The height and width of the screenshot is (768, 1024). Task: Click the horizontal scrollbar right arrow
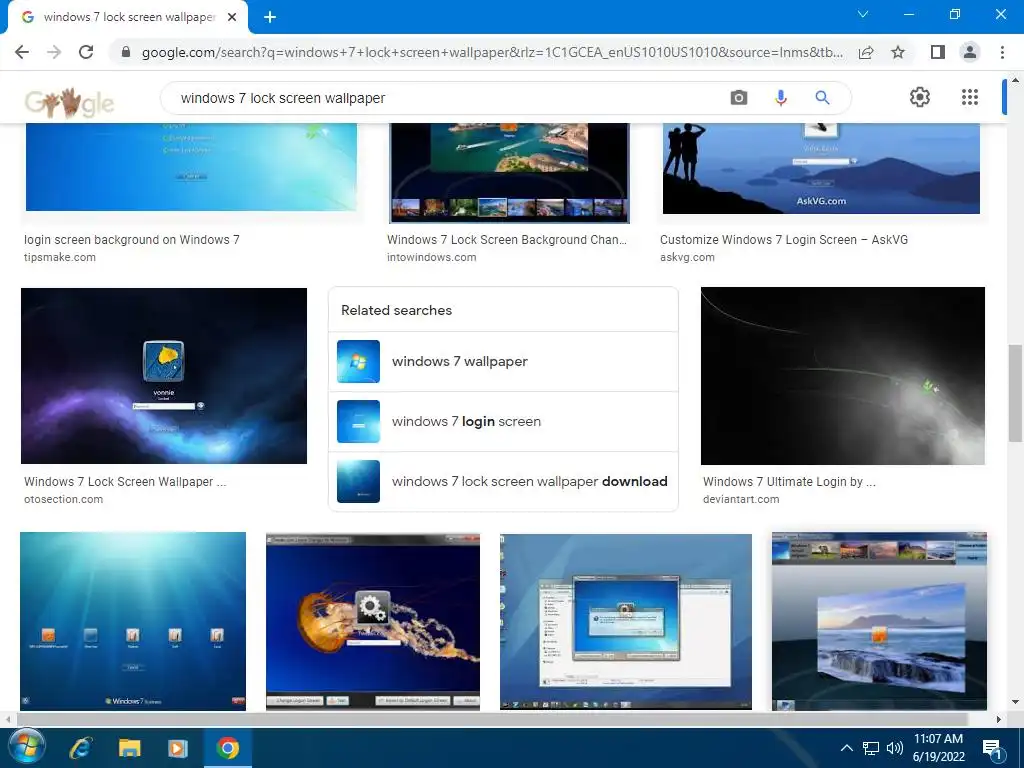(998, 719)
